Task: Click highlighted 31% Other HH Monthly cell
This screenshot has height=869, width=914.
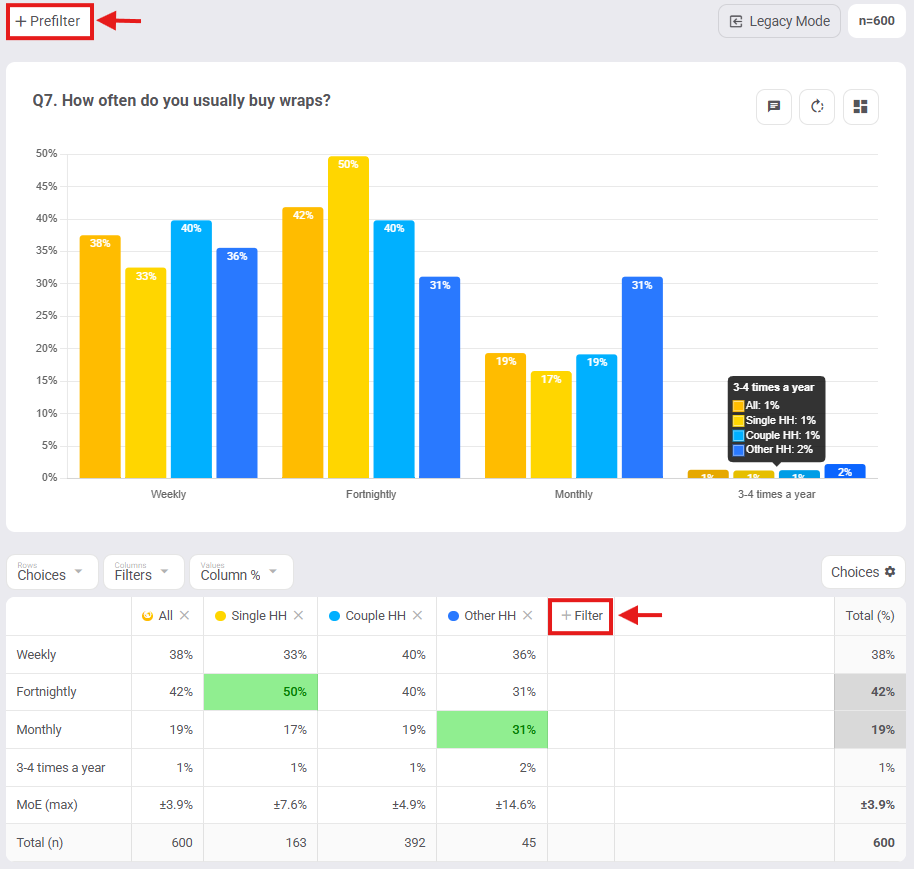Action: pyautogui.click(x=492, y=730)
